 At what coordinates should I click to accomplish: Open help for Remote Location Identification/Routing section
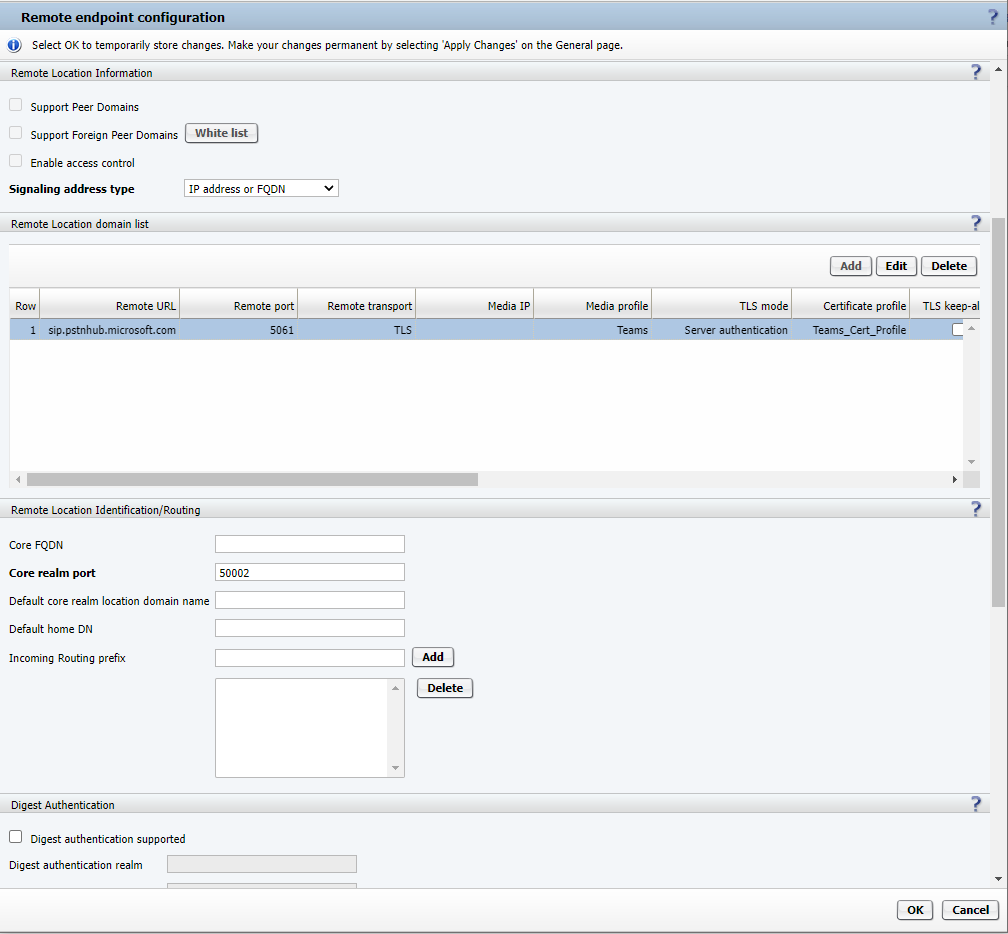point(976,508)
